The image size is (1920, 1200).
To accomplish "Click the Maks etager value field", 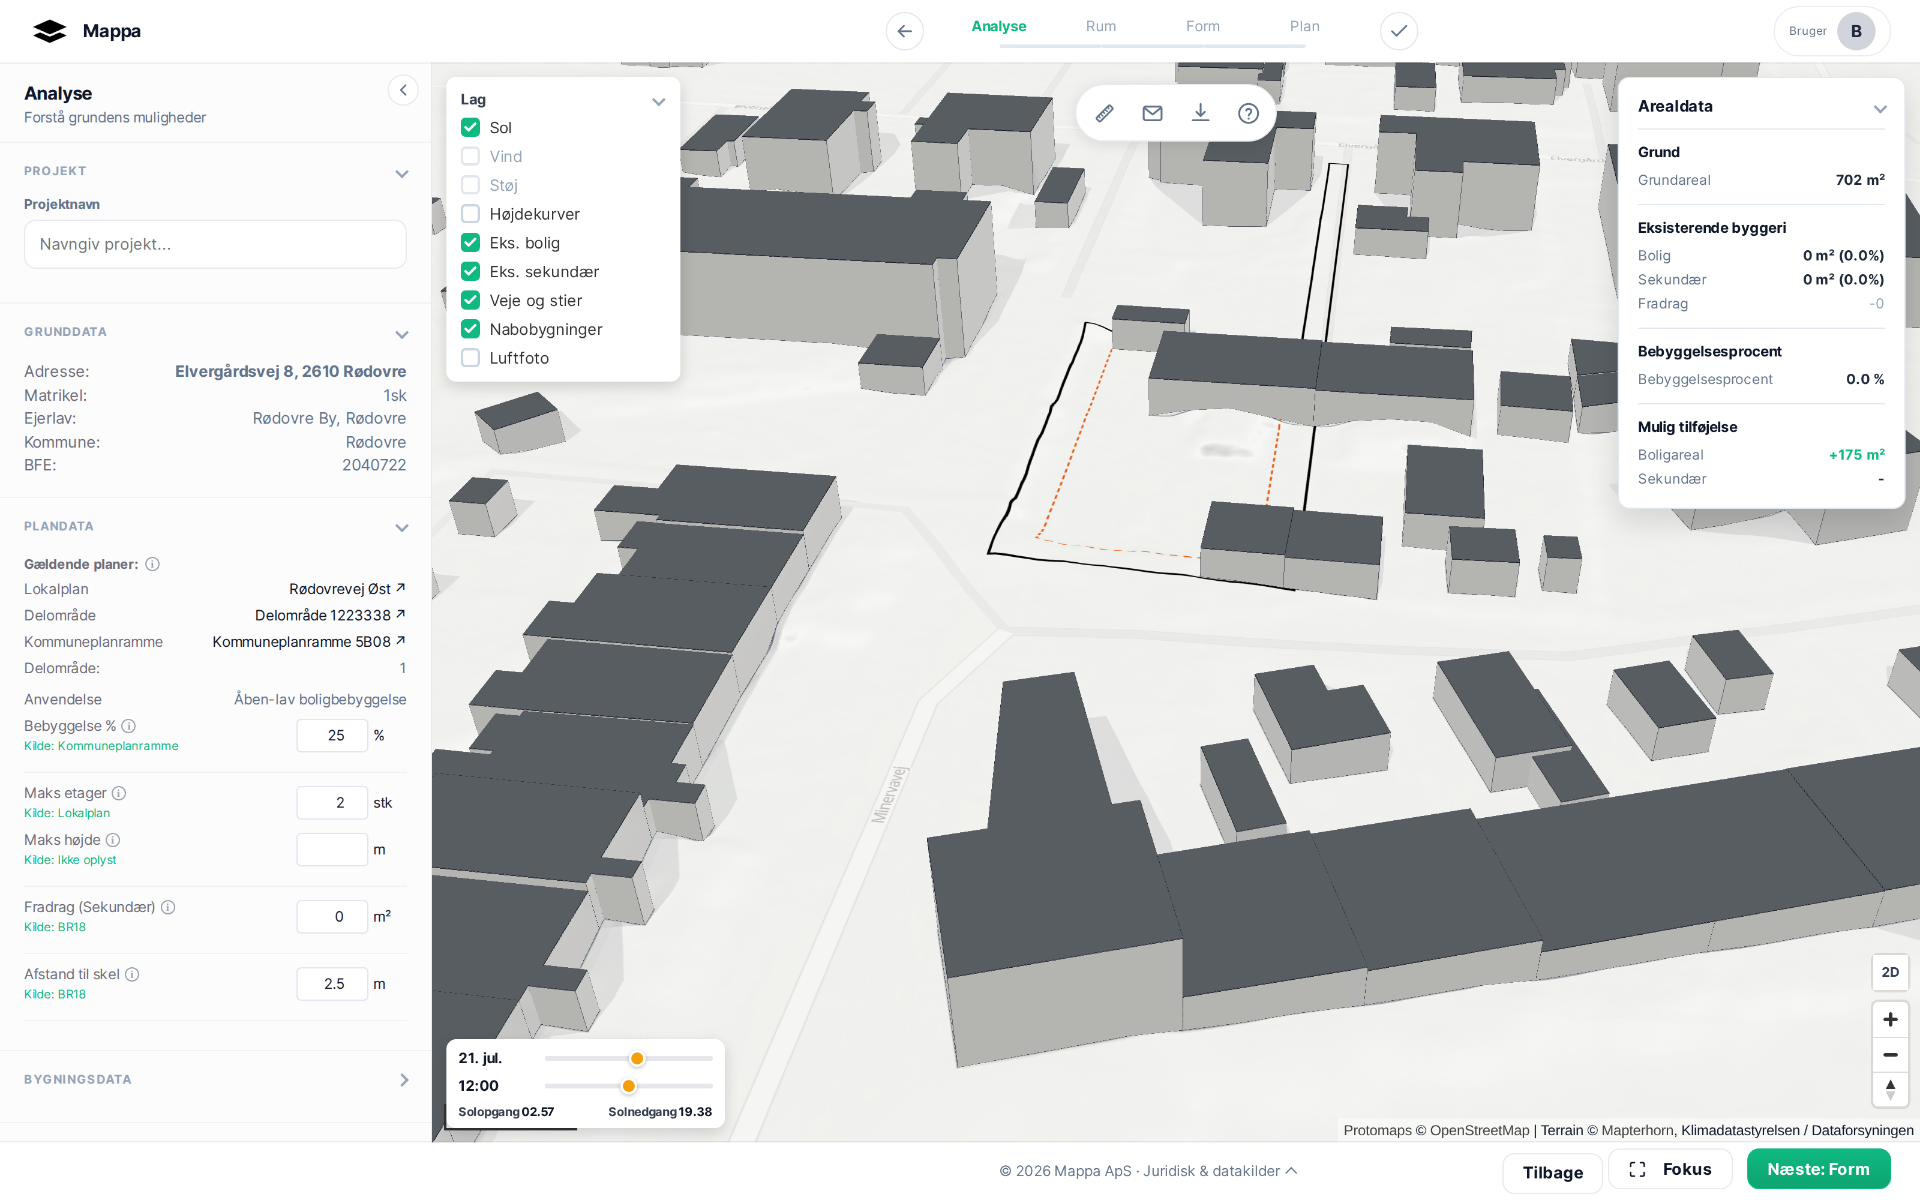I will pos(332,802).
